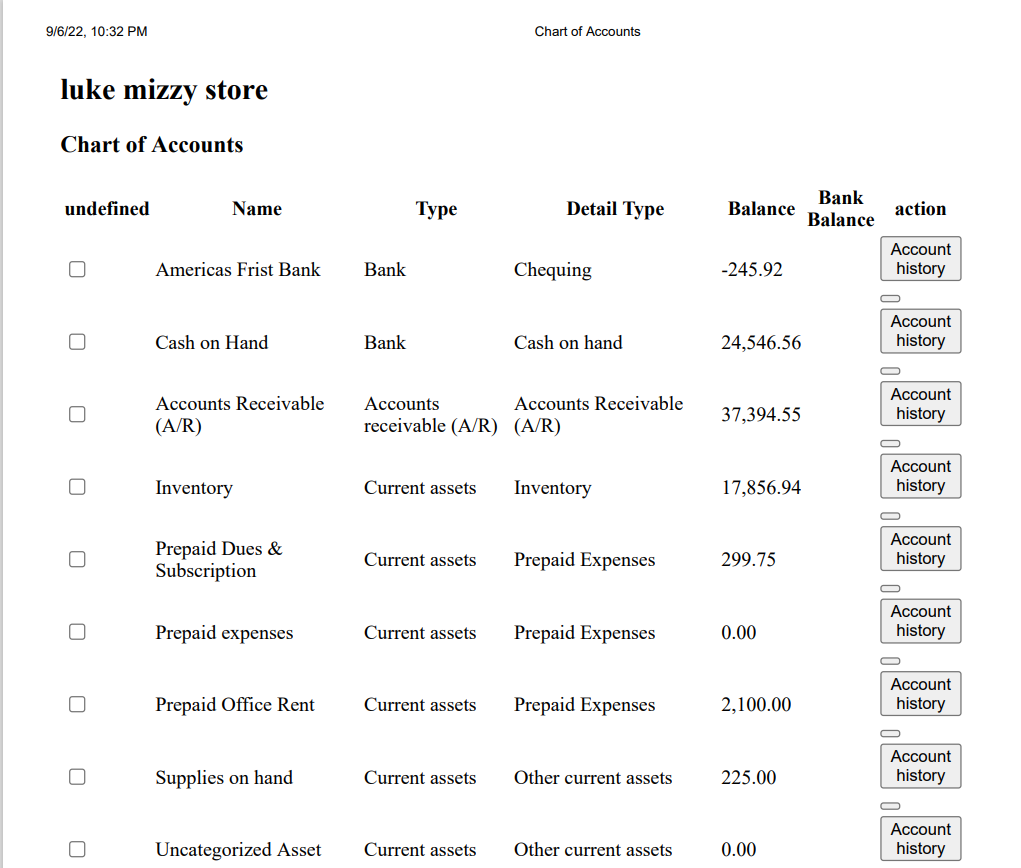The image size is (1021, 868).
Task: Open Account history for Accounts Receivable
Action: point(920,404)
